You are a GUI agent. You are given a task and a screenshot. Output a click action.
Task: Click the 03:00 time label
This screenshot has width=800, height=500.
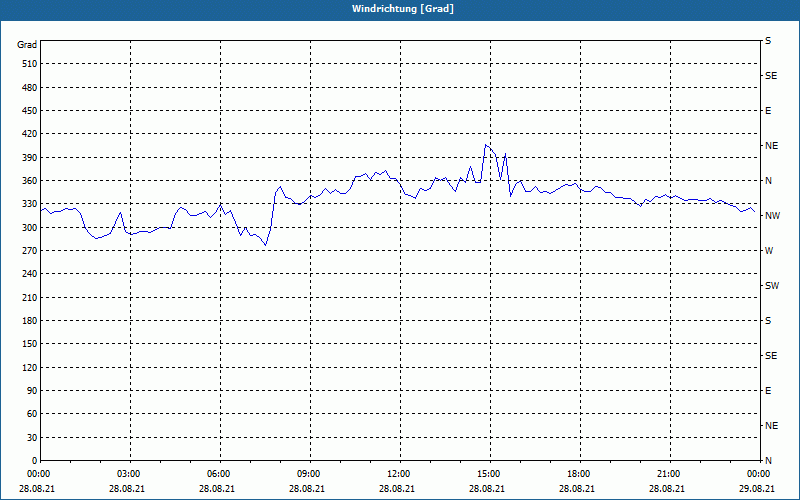tap(128, 474)
